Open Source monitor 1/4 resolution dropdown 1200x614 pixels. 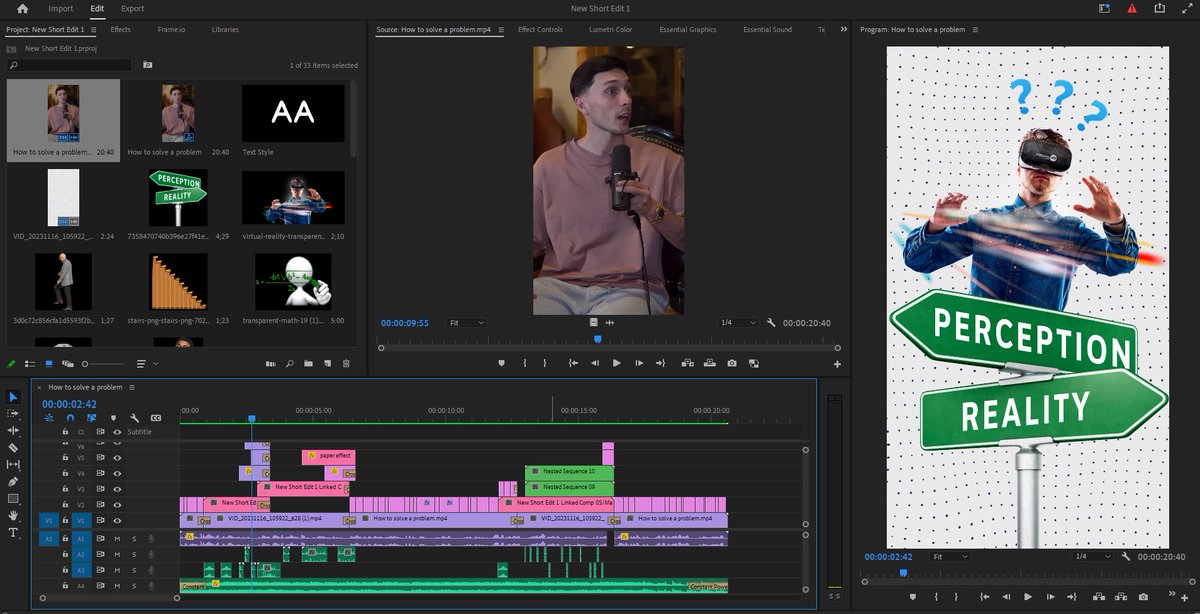738,323
